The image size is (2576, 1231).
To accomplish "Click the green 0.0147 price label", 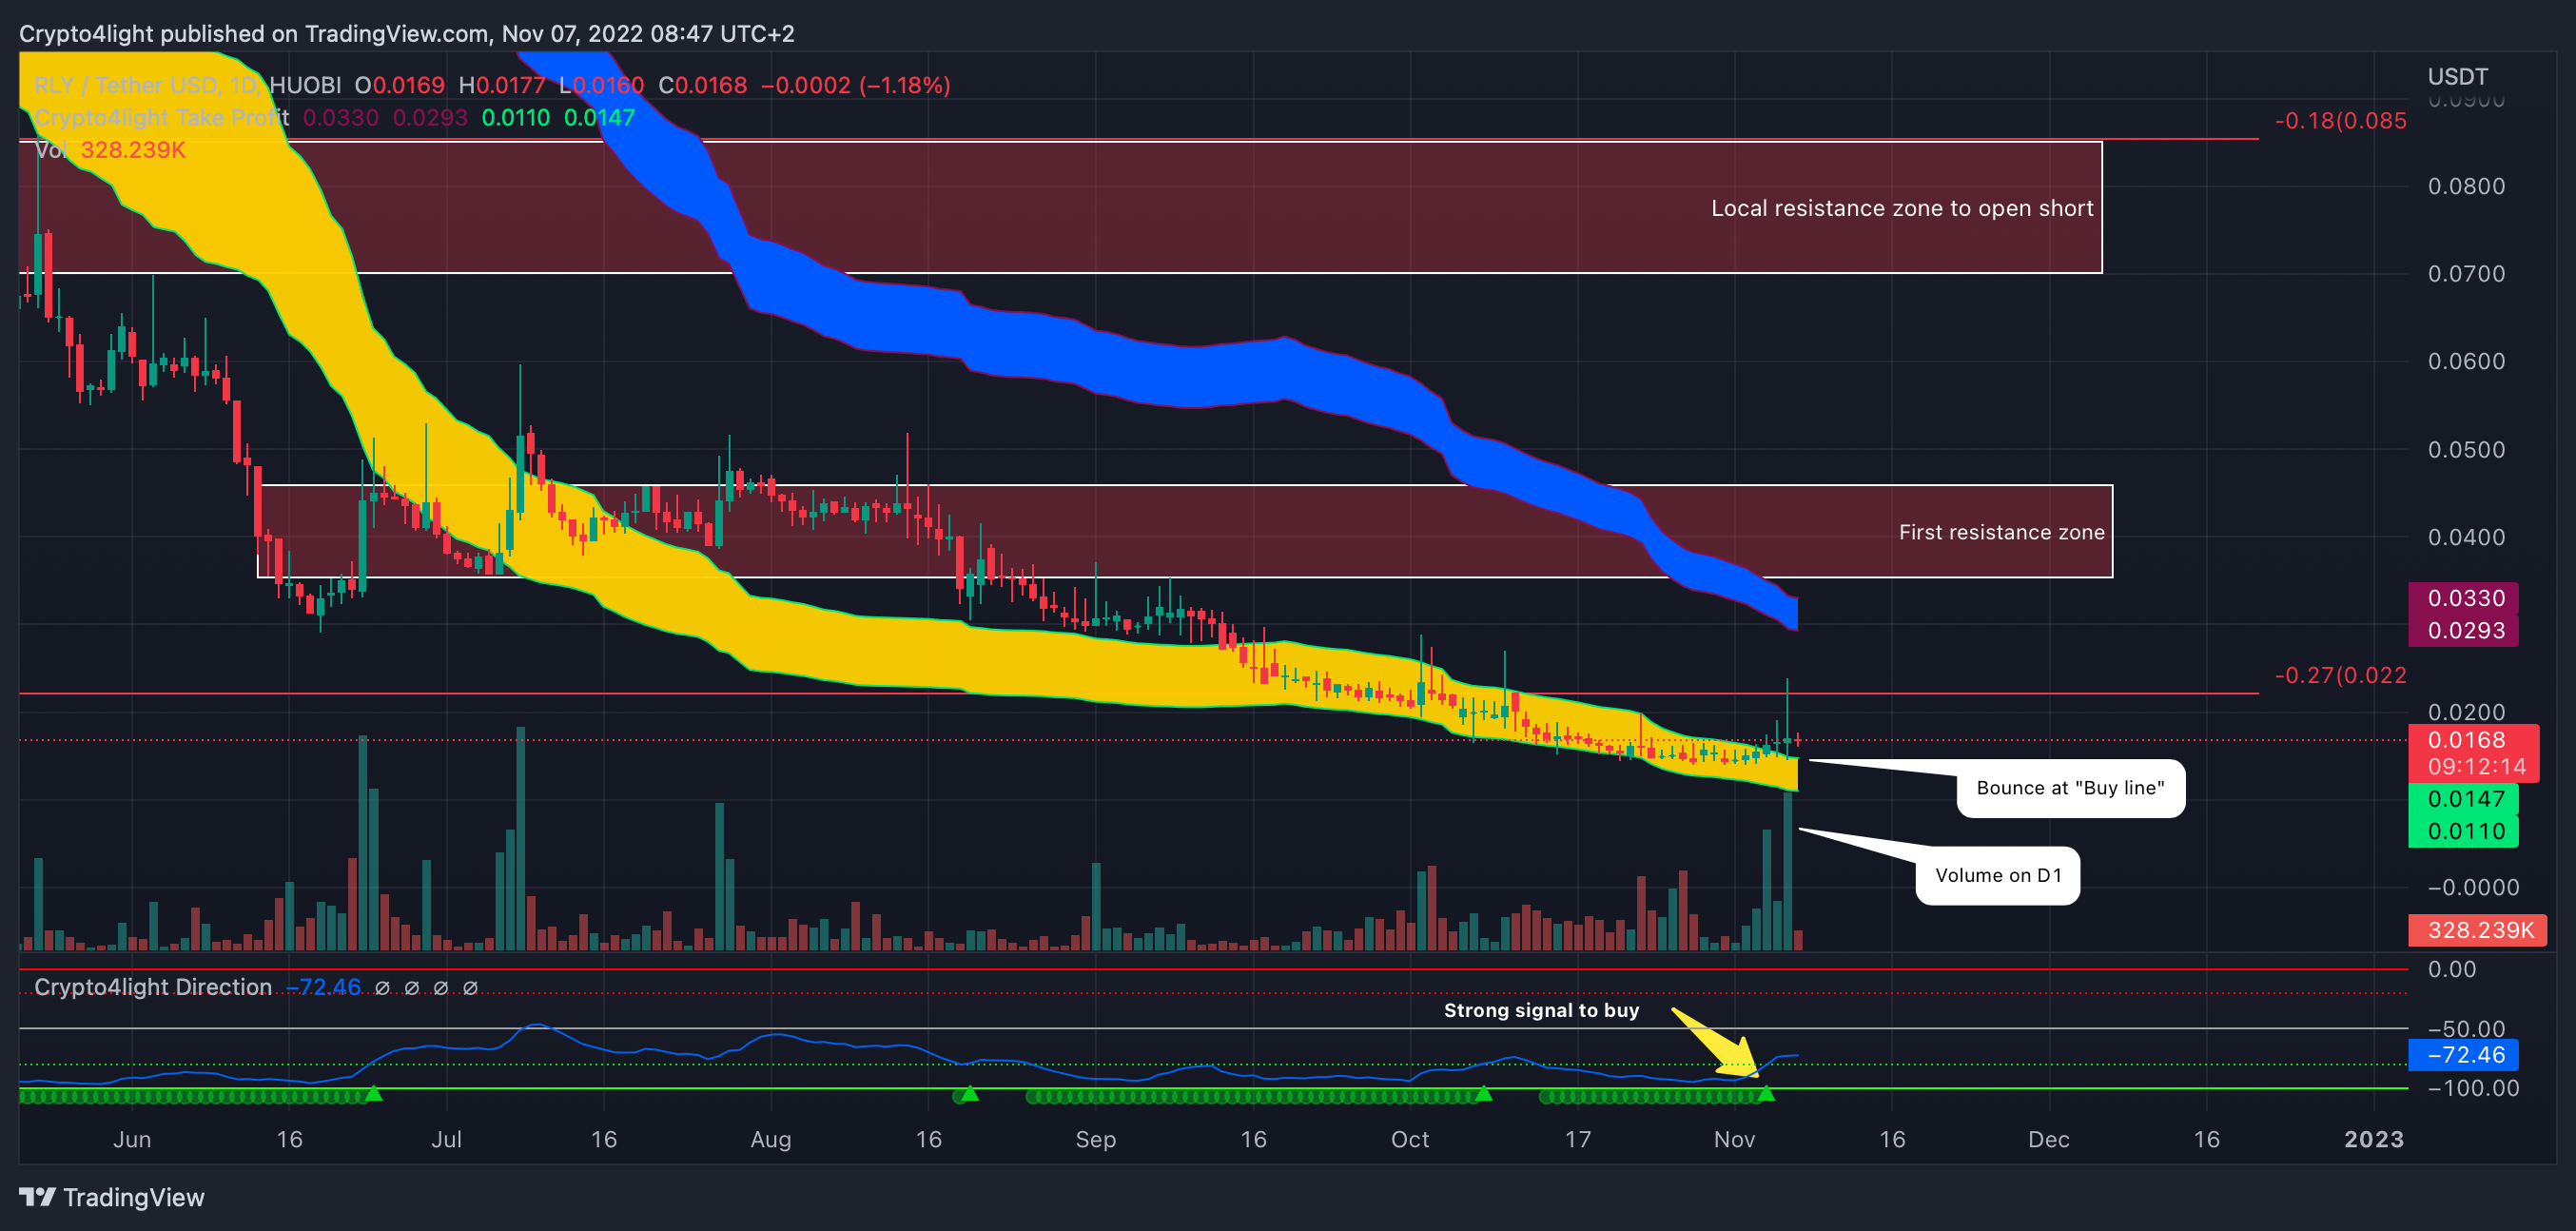I will pyautogui.click(x=2464, y=799).
